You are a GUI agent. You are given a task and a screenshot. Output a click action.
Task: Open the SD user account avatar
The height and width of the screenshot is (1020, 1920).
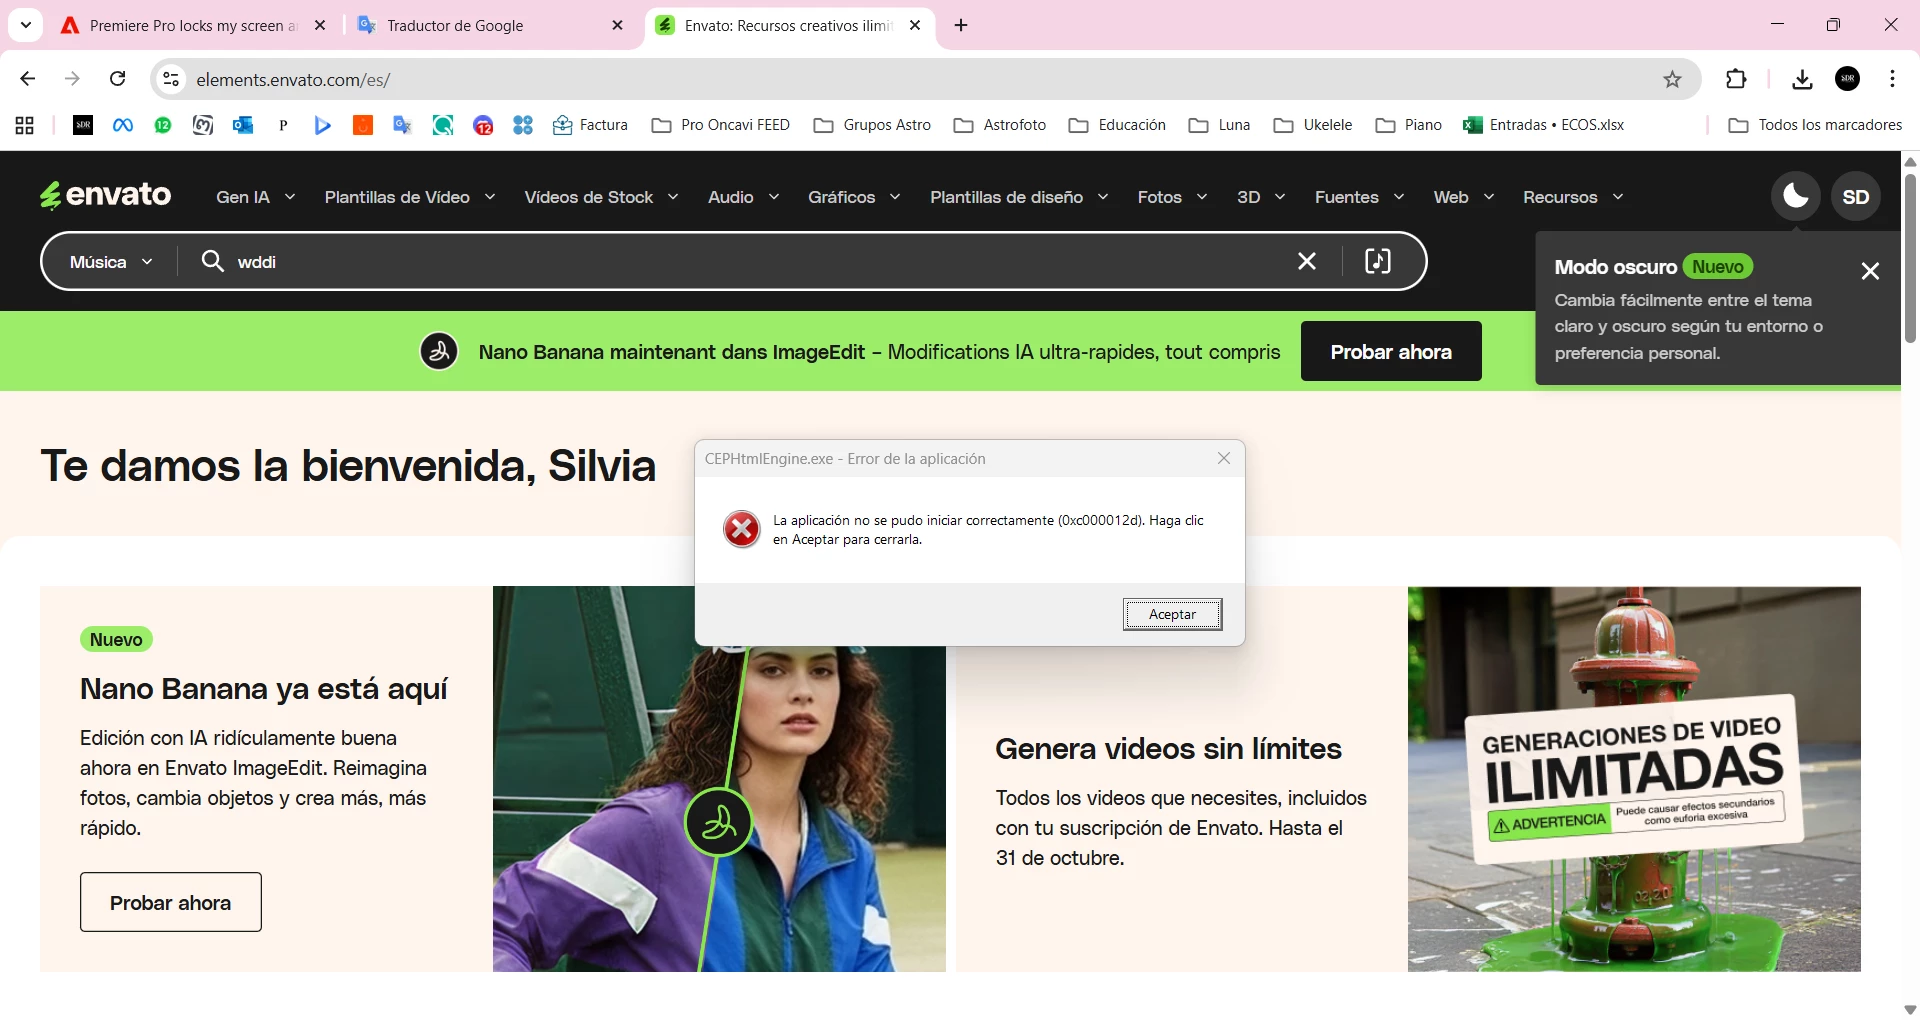click(1855, 197)
